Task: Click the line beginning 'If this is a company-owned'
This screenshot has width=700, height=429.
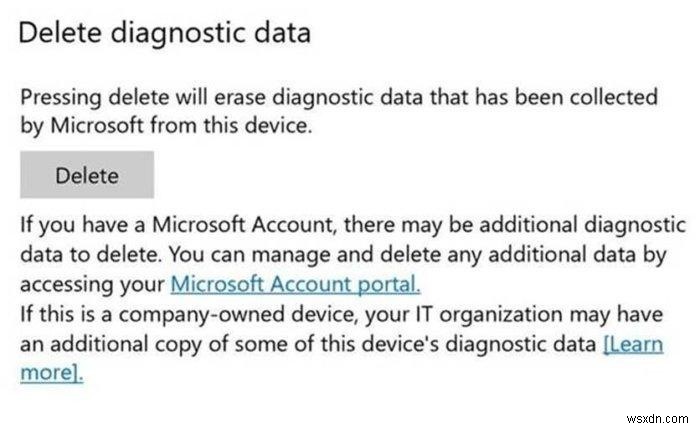Action: tap(336, 313)
